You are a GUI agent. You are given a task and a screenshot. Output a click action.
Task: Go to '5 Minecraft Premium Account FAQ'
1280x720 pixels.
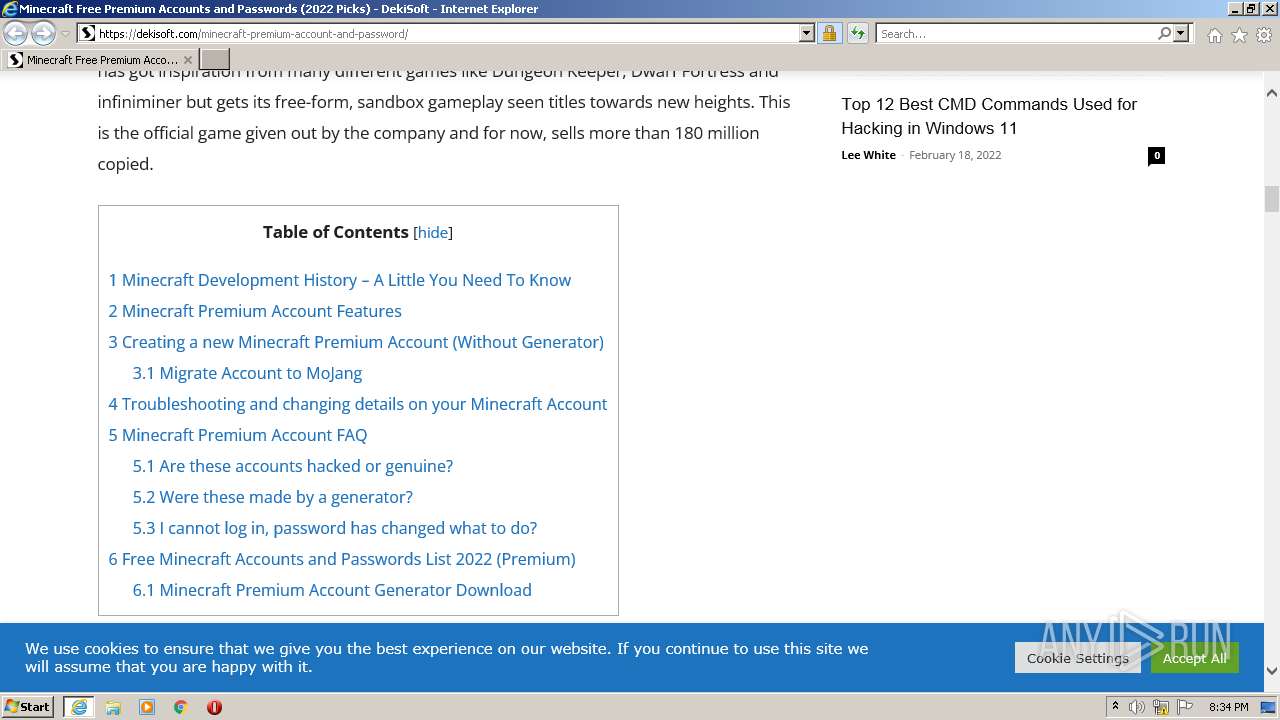pyautogui.click(x=238, y=435)
